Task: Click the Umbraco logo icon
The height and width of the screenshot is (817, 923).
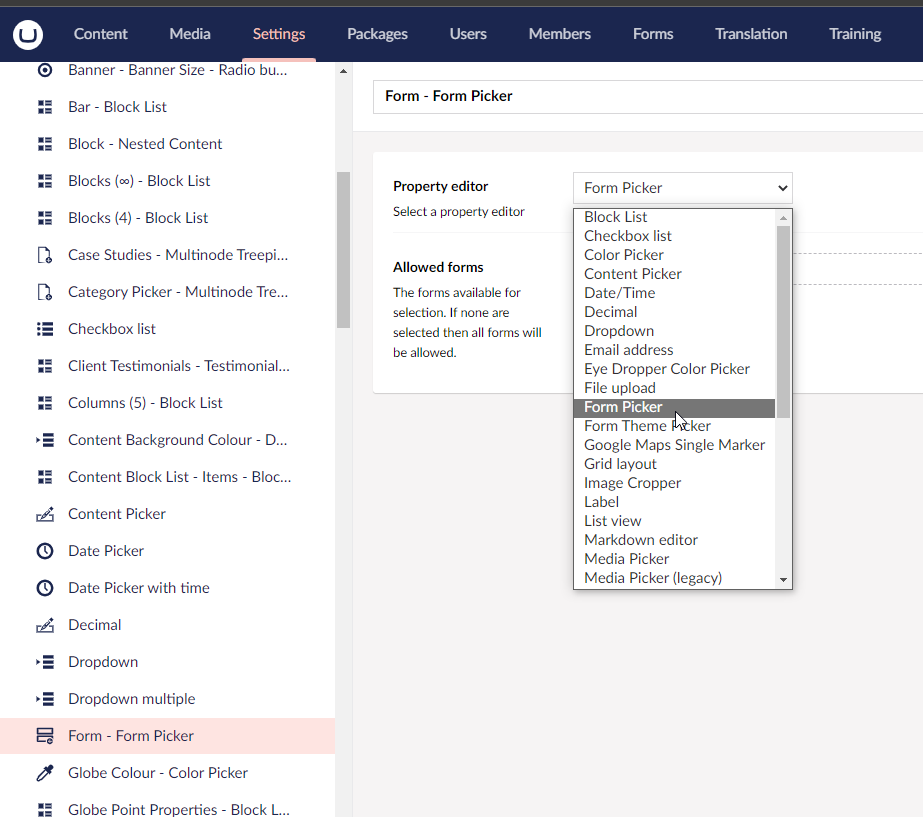Action: (27, 34)
